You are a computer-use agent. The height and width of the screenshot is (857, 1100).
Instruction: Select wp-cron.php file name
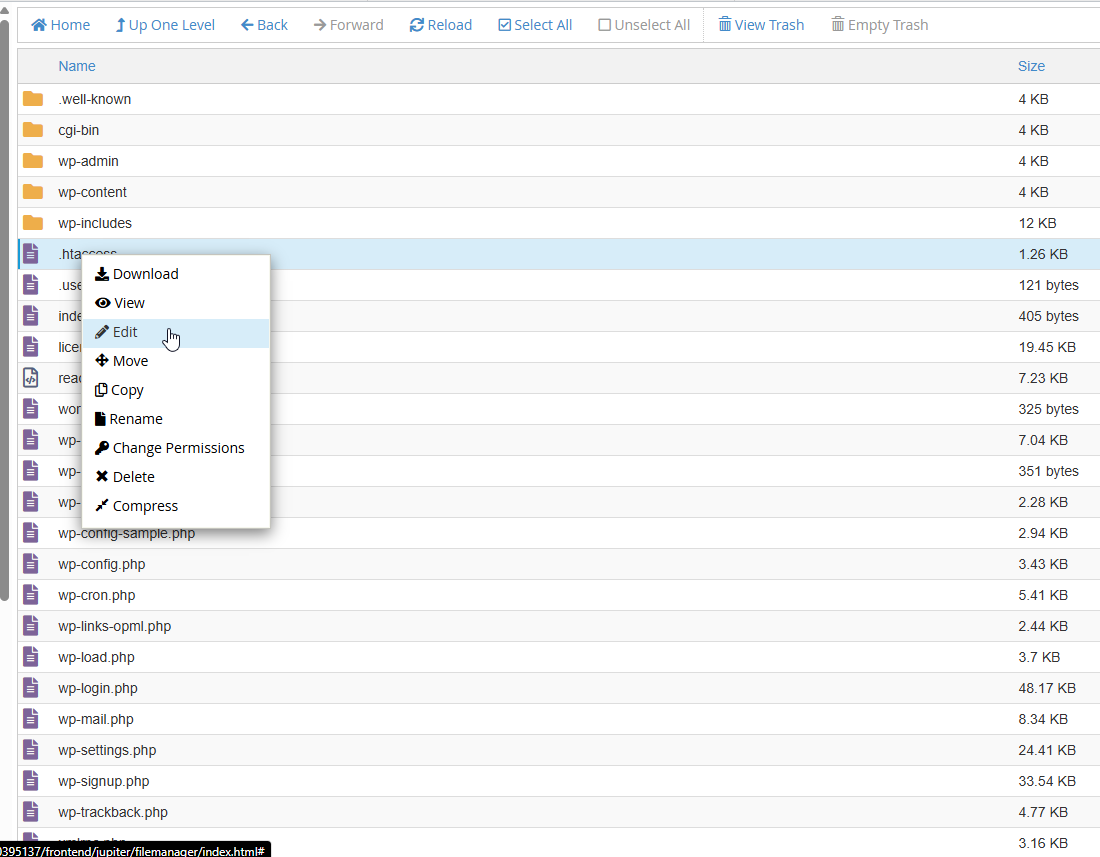pos(97,595)
